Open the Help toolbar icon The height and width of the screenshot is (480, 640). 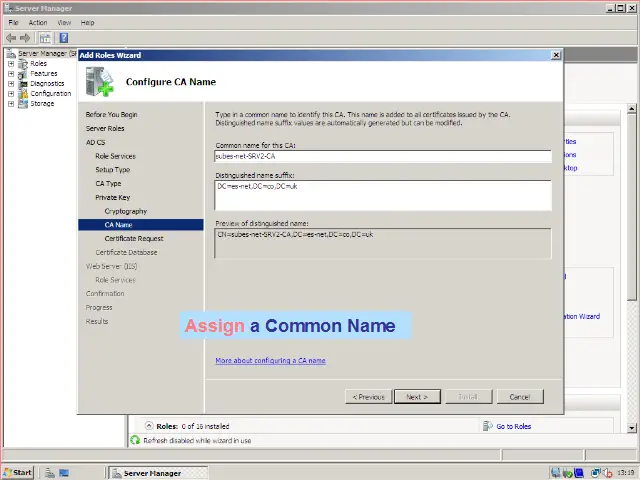point(64,38)
